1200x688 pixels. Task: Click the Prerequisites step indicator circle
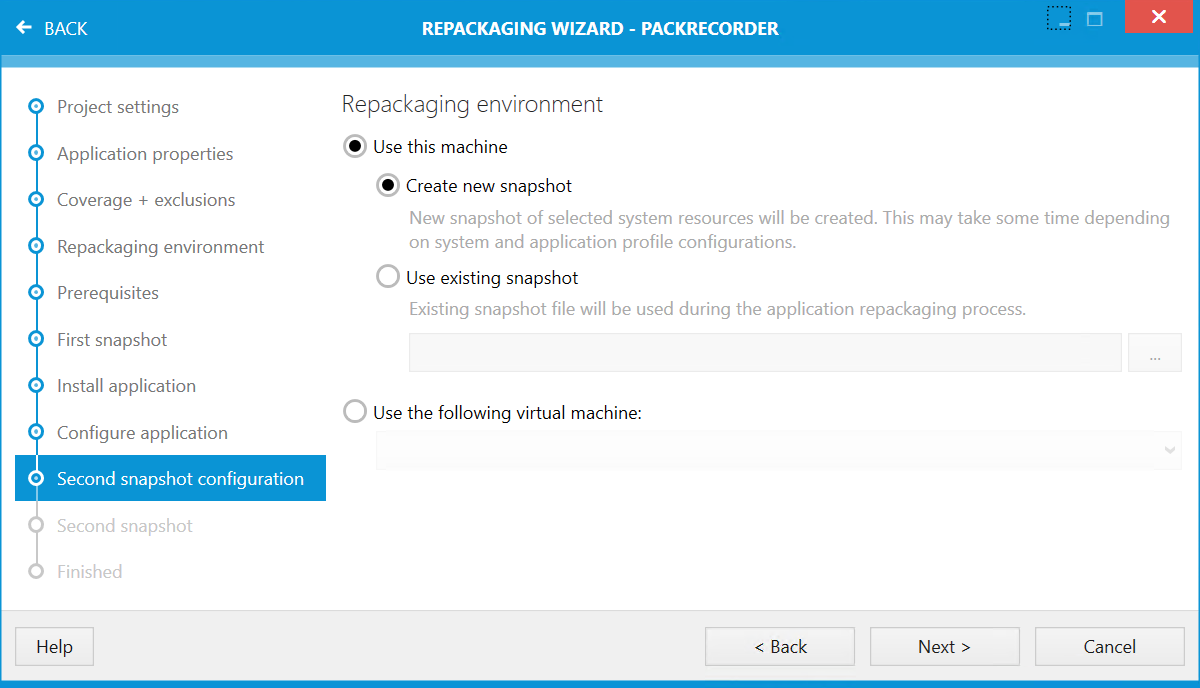pos(36,293)
